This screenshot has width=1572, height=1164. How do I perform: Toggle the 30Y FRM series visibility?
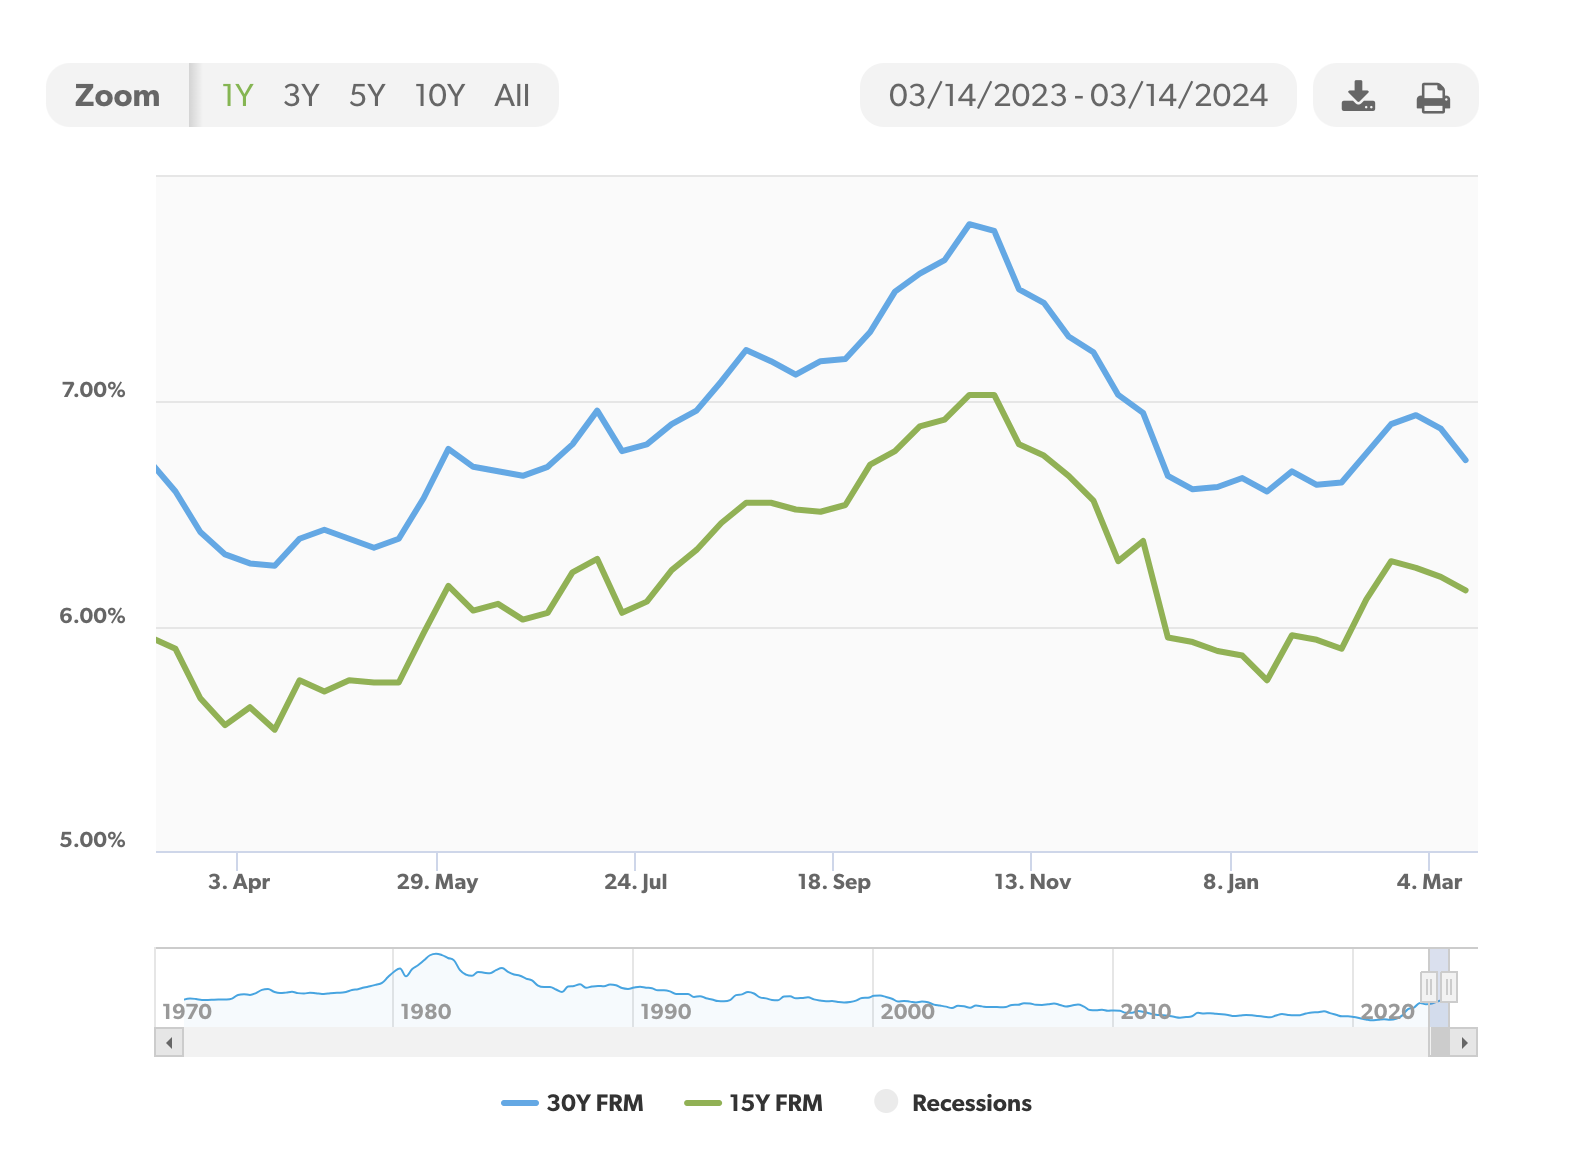click(594, 1103)
